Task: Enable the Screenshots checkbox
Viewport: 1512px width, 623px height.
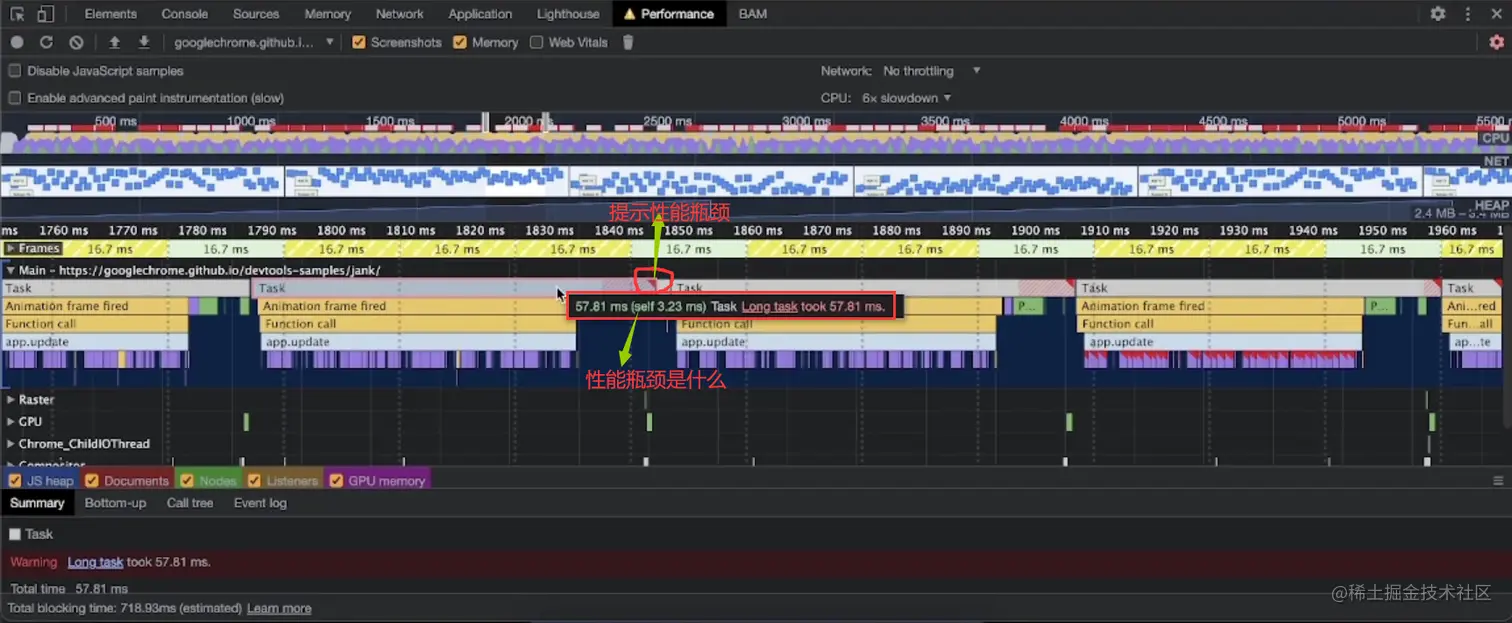Action: 359,42
